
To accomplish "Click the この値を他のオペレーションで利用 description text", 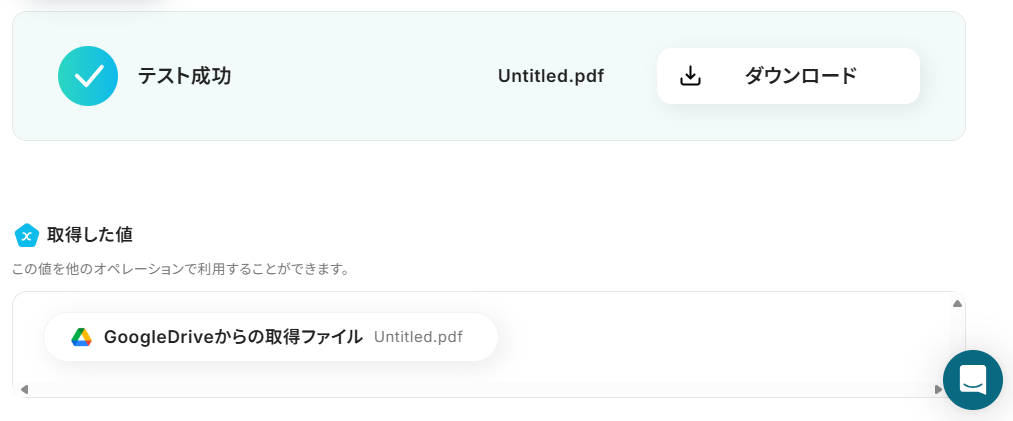I will point(180,269).
